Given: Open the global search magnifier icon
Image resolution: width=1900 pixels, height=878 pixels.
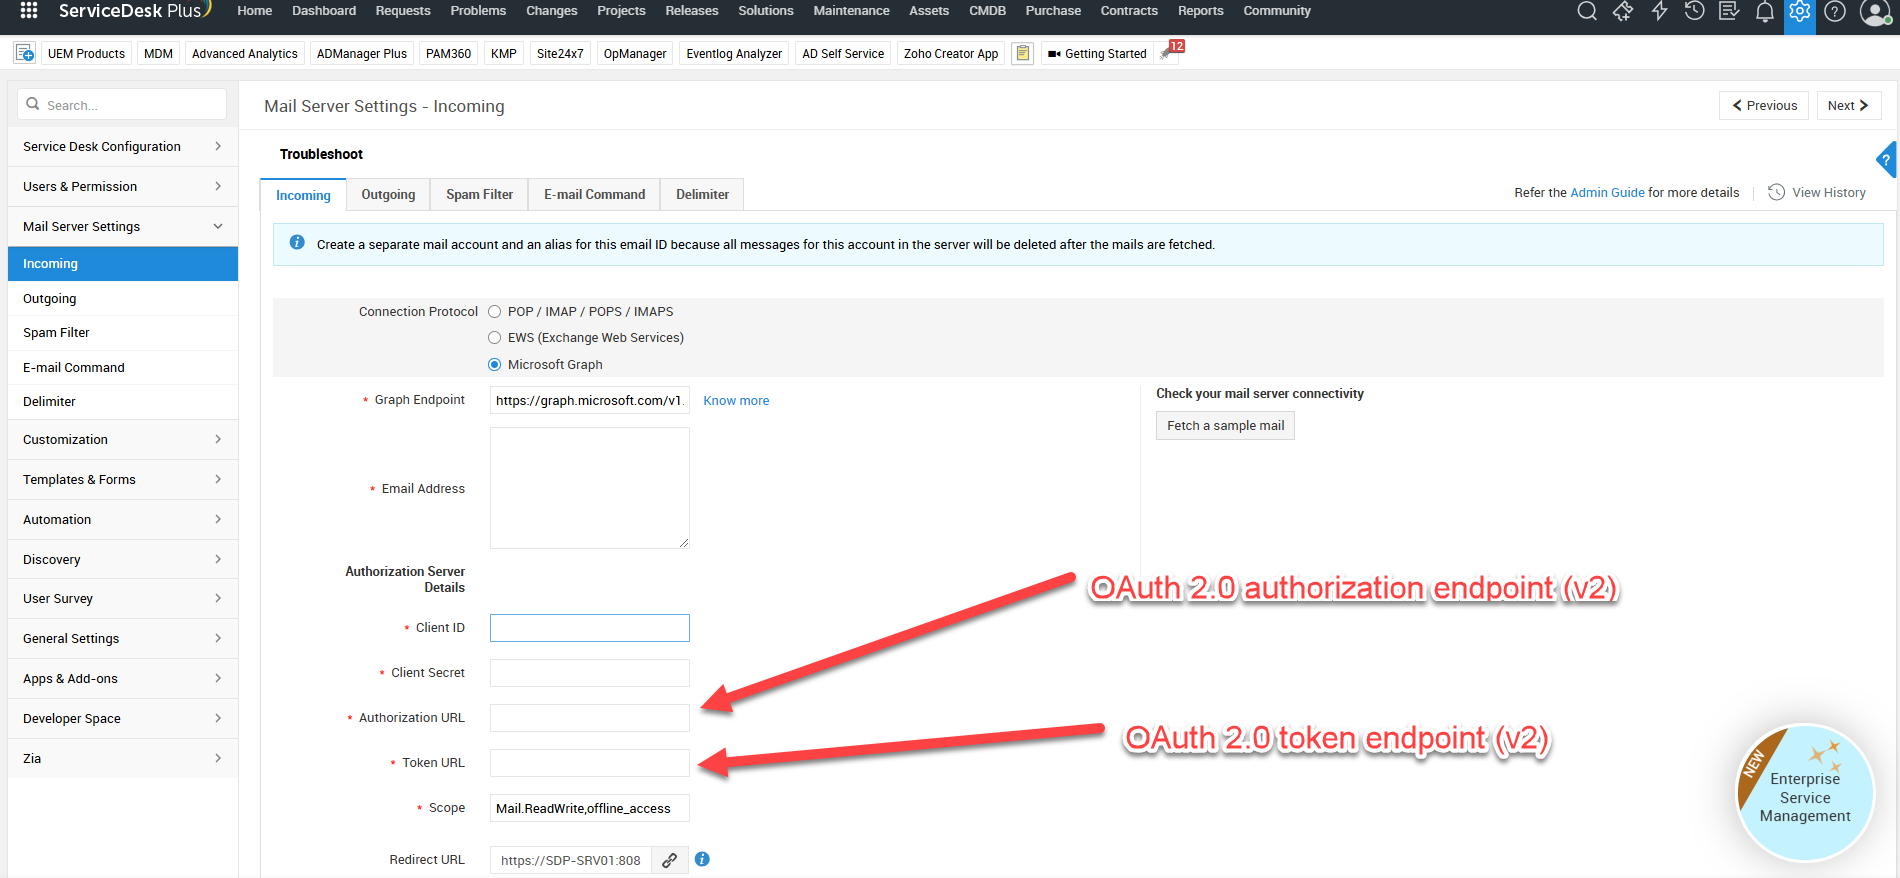Looking at the screenshot, I should [1586, 11].
